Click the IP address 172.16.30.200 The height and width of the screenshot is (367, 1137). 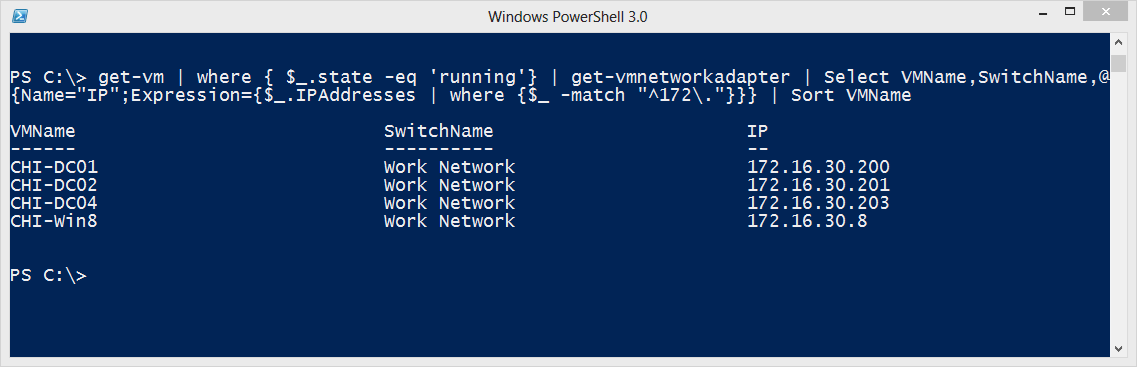(x=818, y=166)
